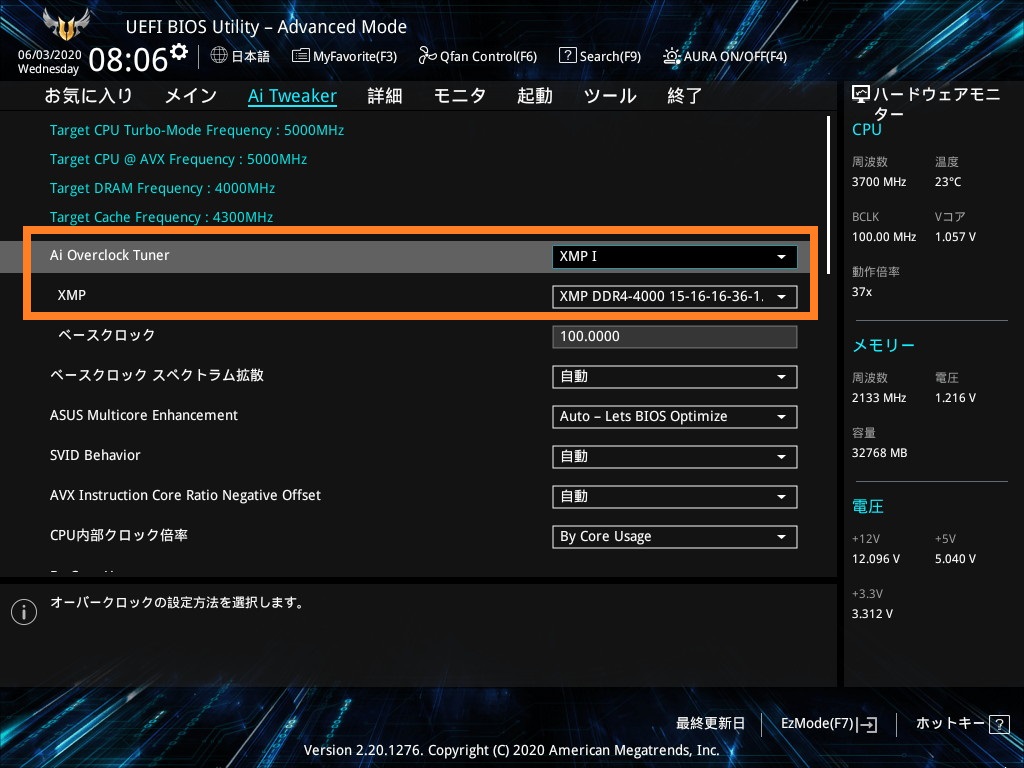The height and width of the screenshot is (768, 1024).
Task: Open the モニタ tab
Action: click(x=460, y=96)
